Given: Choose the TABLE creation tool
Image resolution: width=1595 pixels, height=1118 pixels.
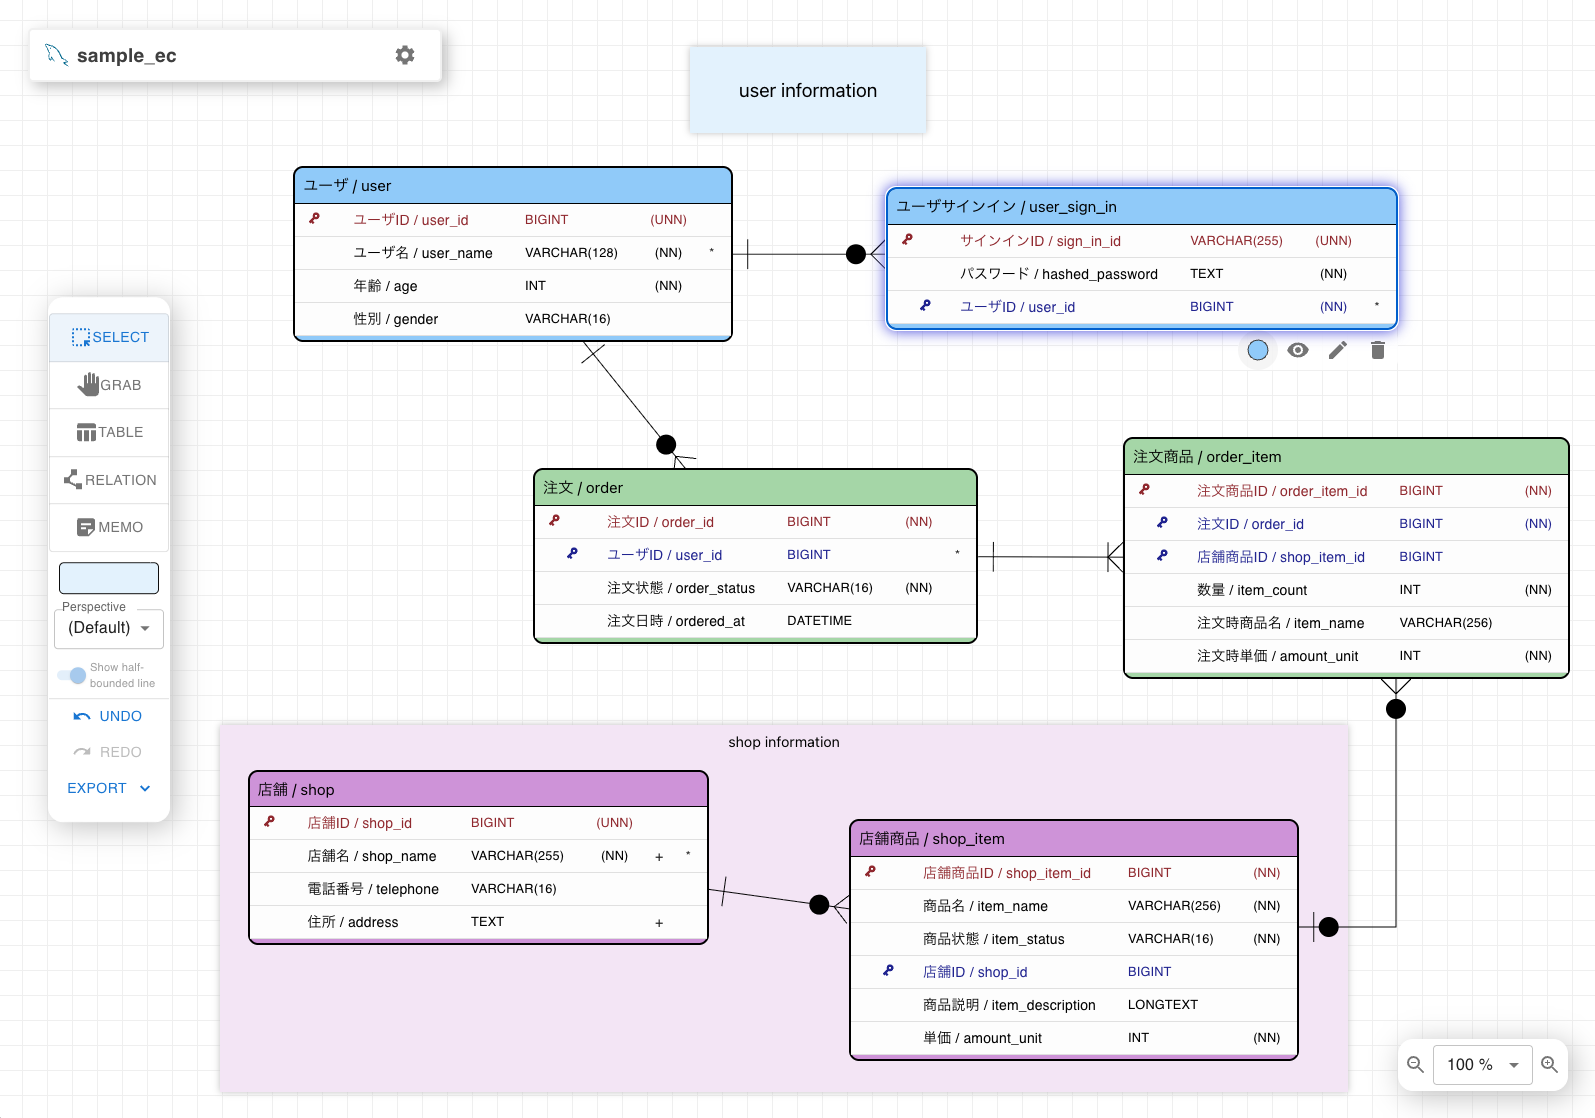Looking at the screenshot, I should tap(109, 432).
